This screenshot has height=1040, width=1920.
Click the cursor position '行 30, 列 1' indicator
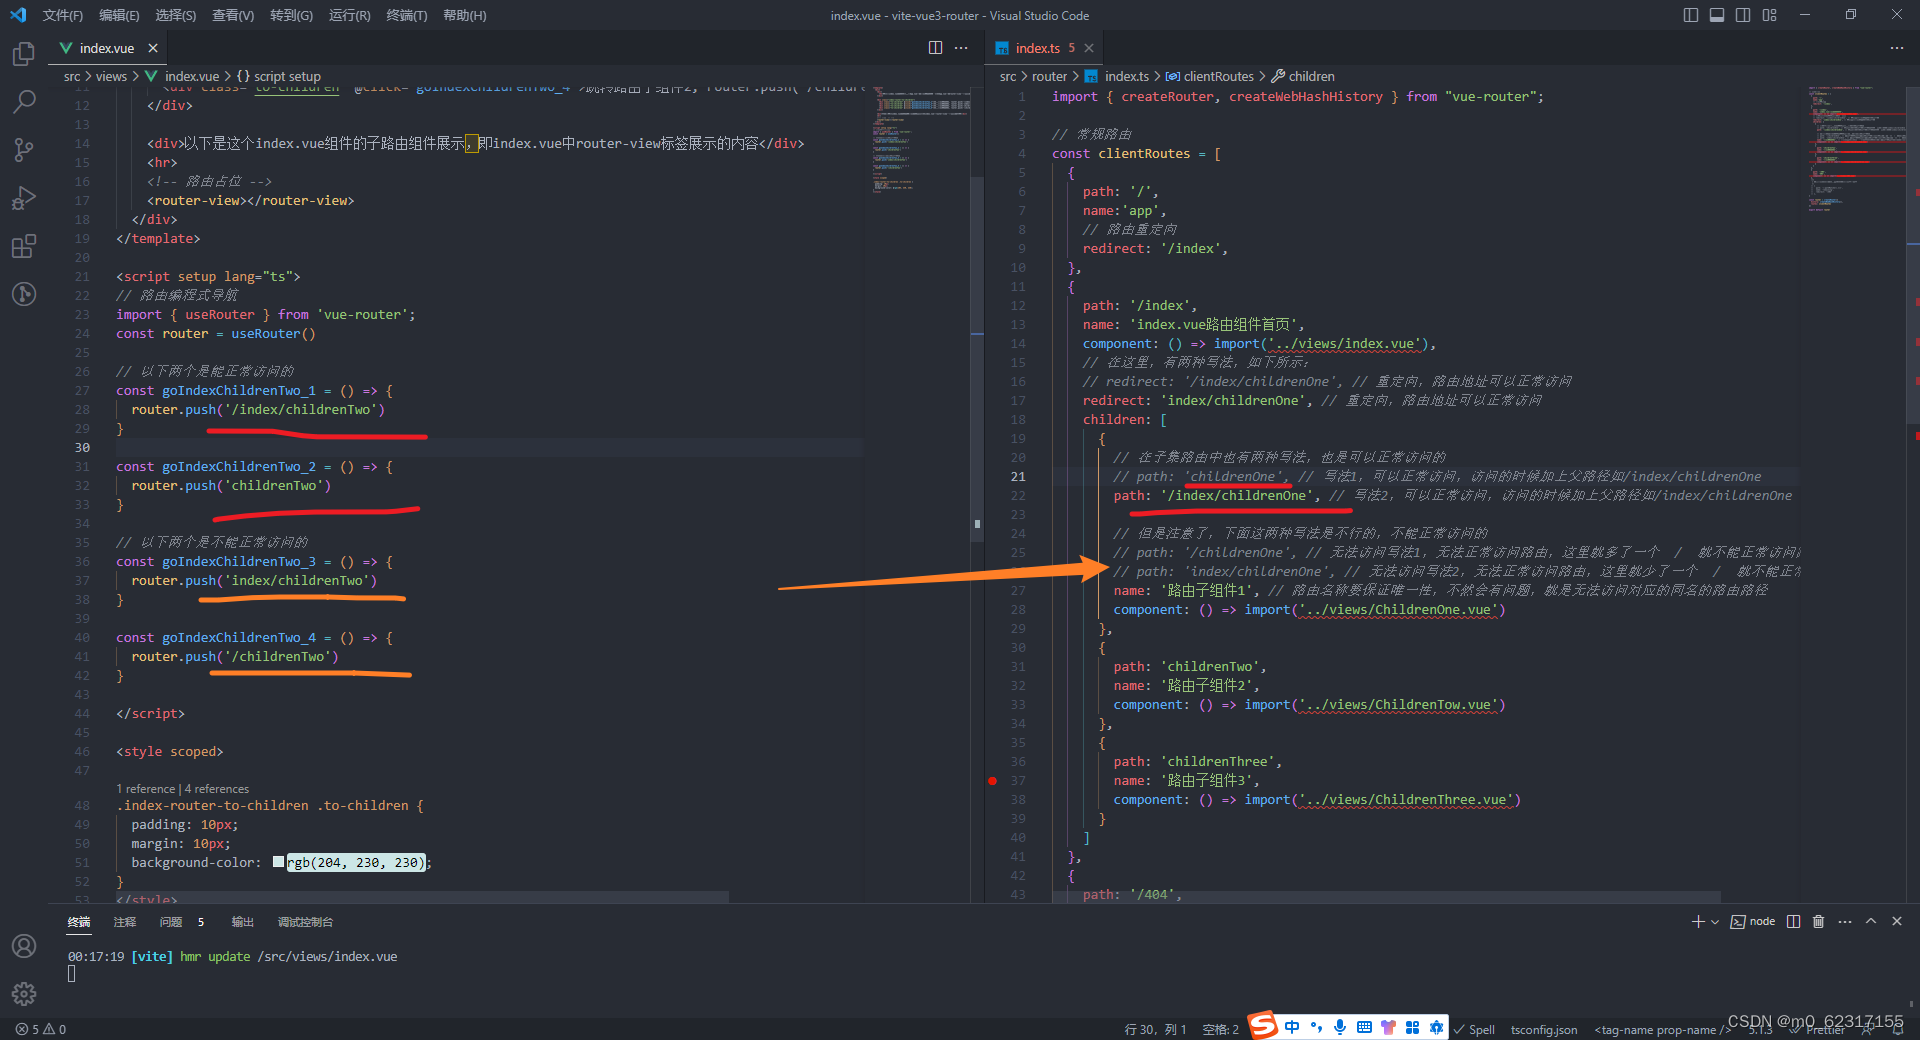point(1154,1029)
